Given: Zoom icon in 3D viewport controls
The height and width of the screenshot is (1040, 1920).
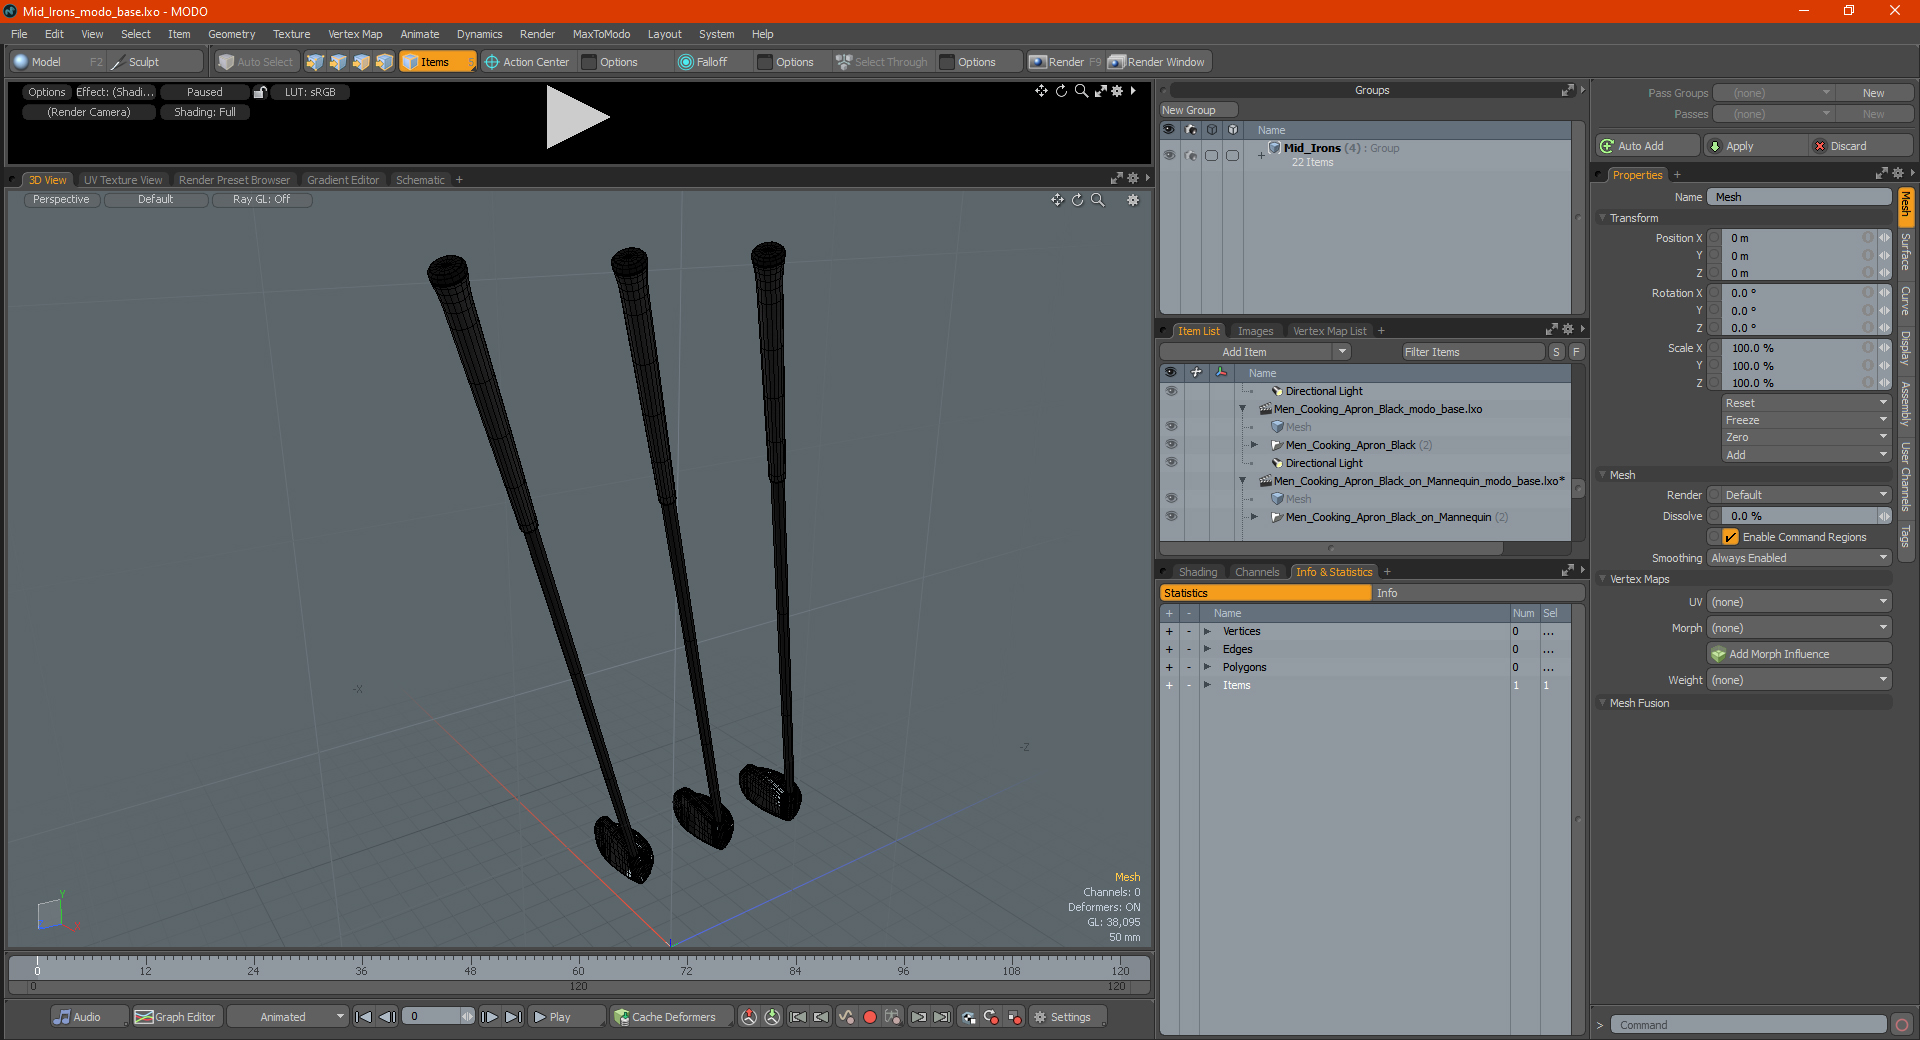Looking at the screenshot, I should 1098,200.
